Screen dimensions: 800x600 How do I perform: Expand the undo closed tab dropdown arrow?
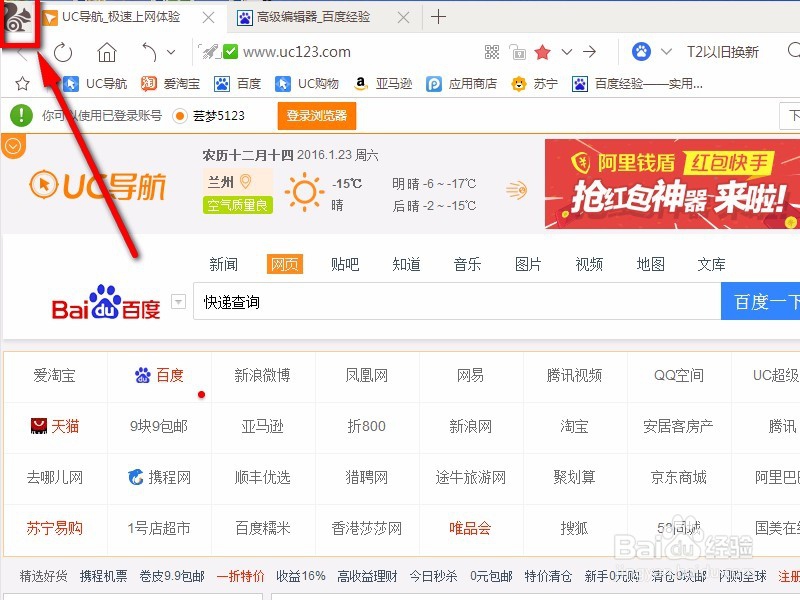point(171,52)
